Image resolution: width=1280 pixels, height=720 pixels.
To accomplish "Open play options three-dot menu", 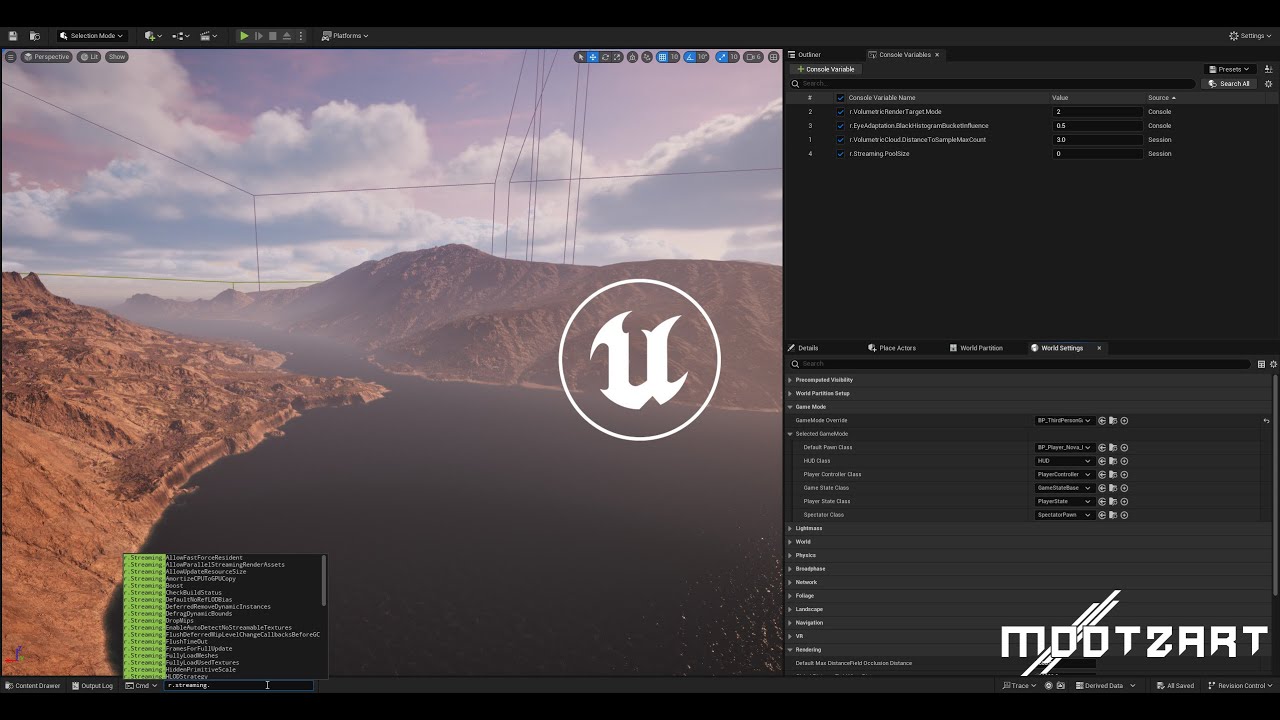I will pos(301,36).
